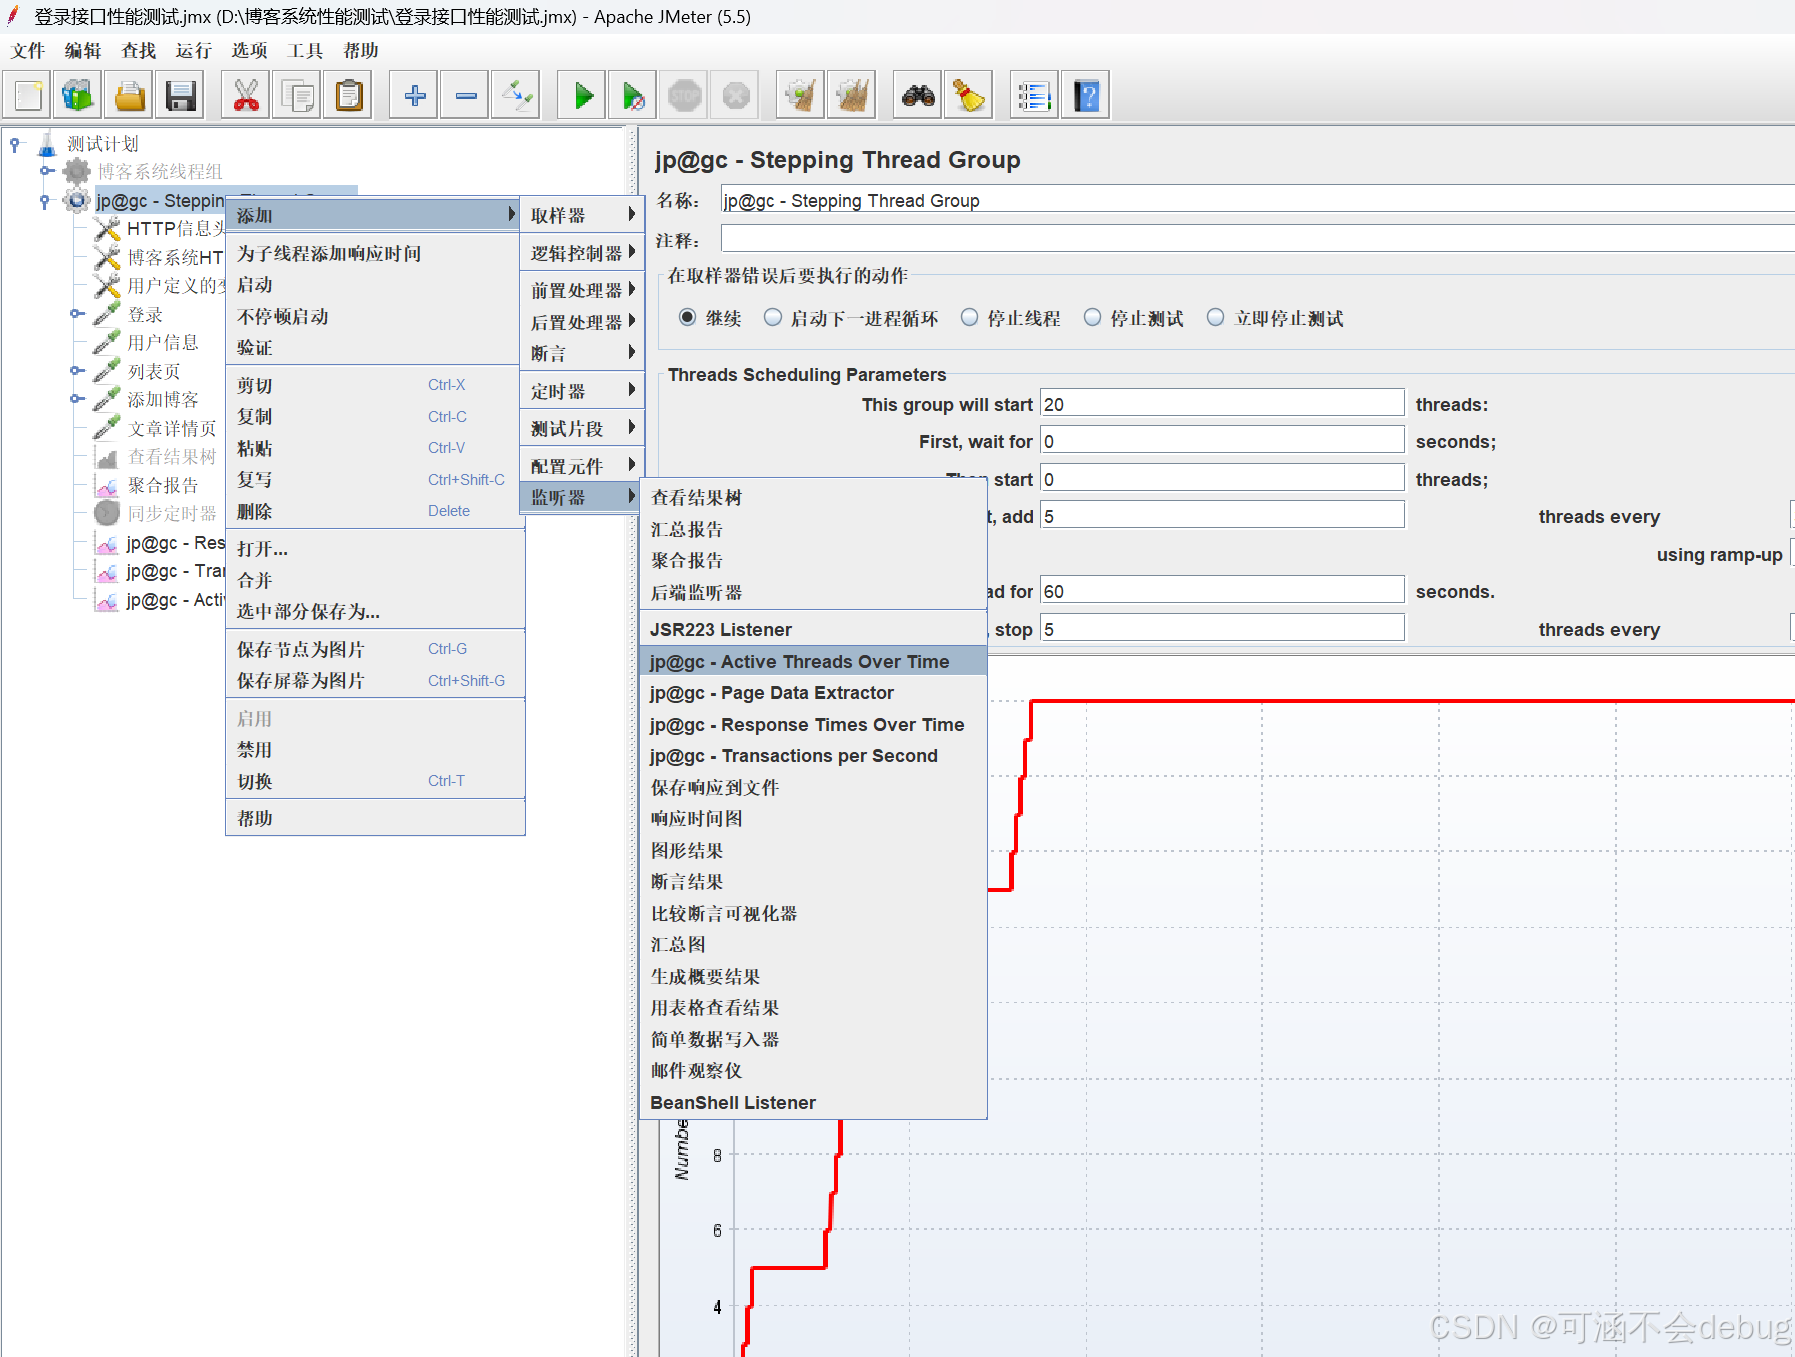This screenshot has height=1357, width=1795.
Task: Select BeanShell Listener entry
Action: 813,1102
